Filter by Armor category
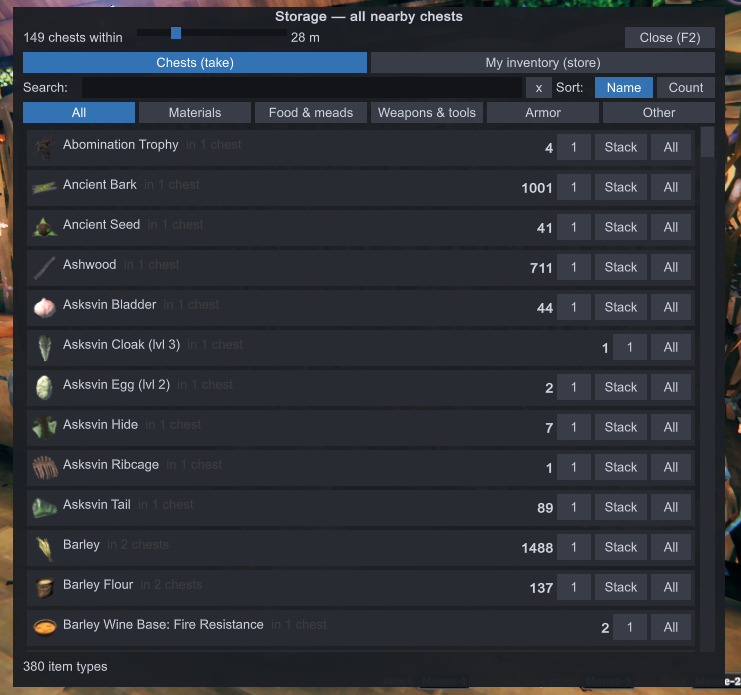This screenshot has height=695, width=741. [543, 112]
